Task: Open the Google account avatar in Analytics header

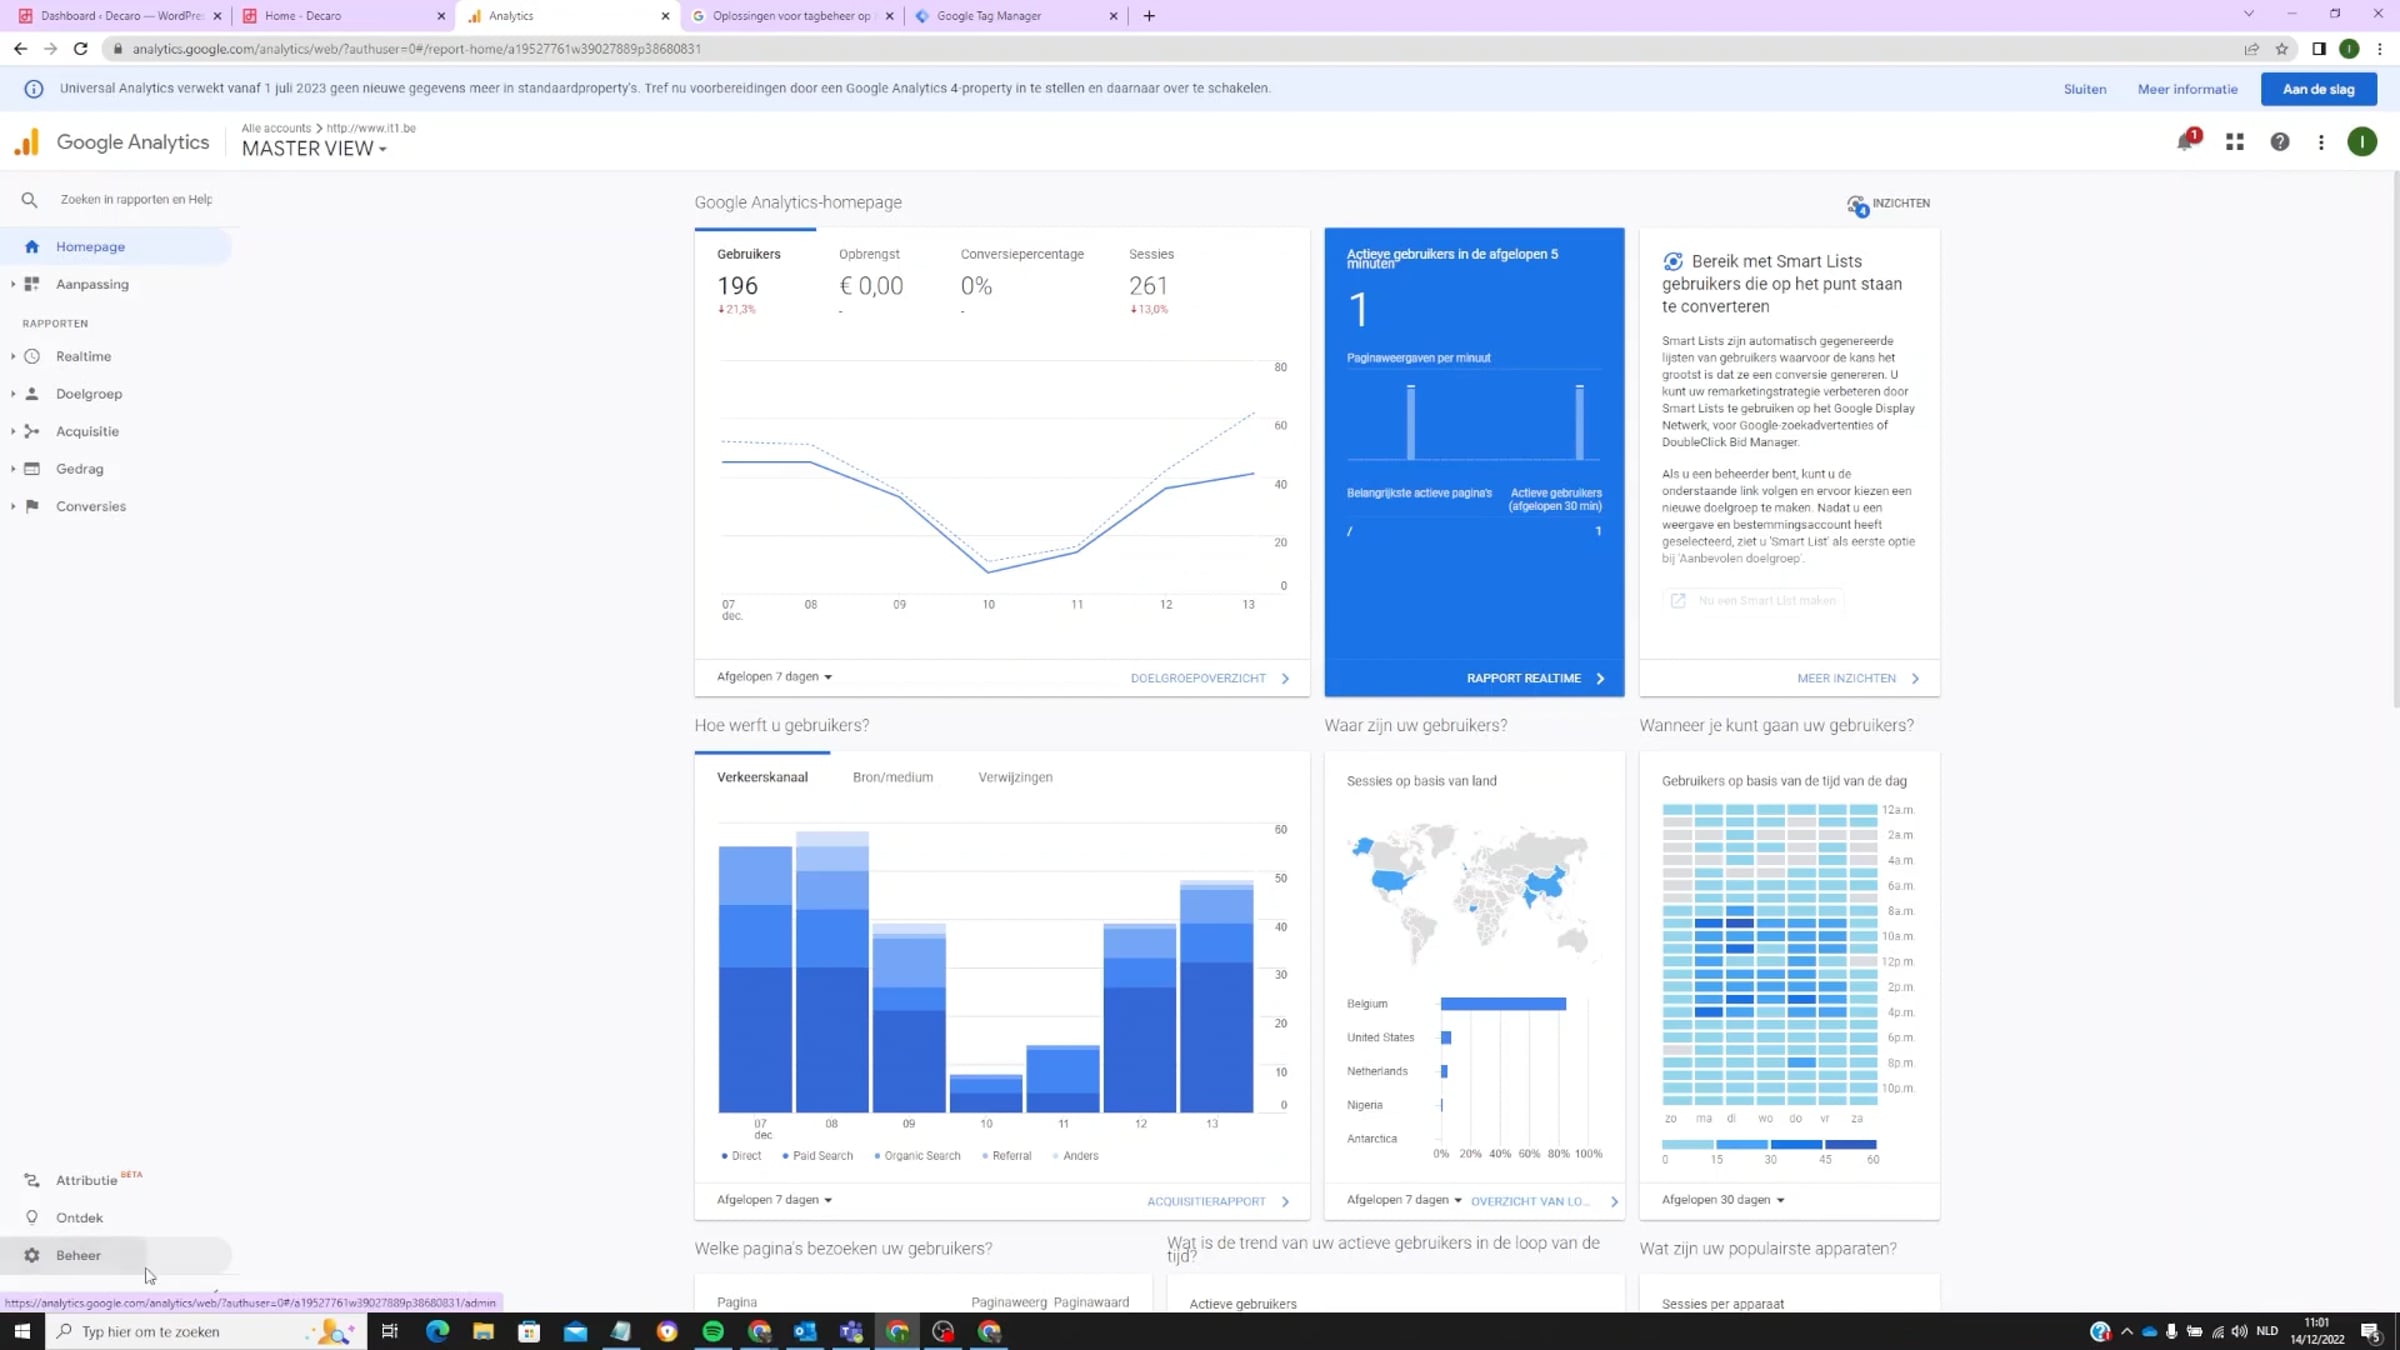Action: 2362,142
